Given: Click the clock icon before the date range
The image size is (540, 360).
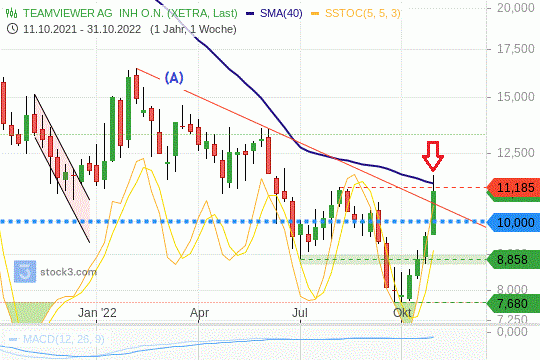Looking at the screenshot, I should pos(12,29).
